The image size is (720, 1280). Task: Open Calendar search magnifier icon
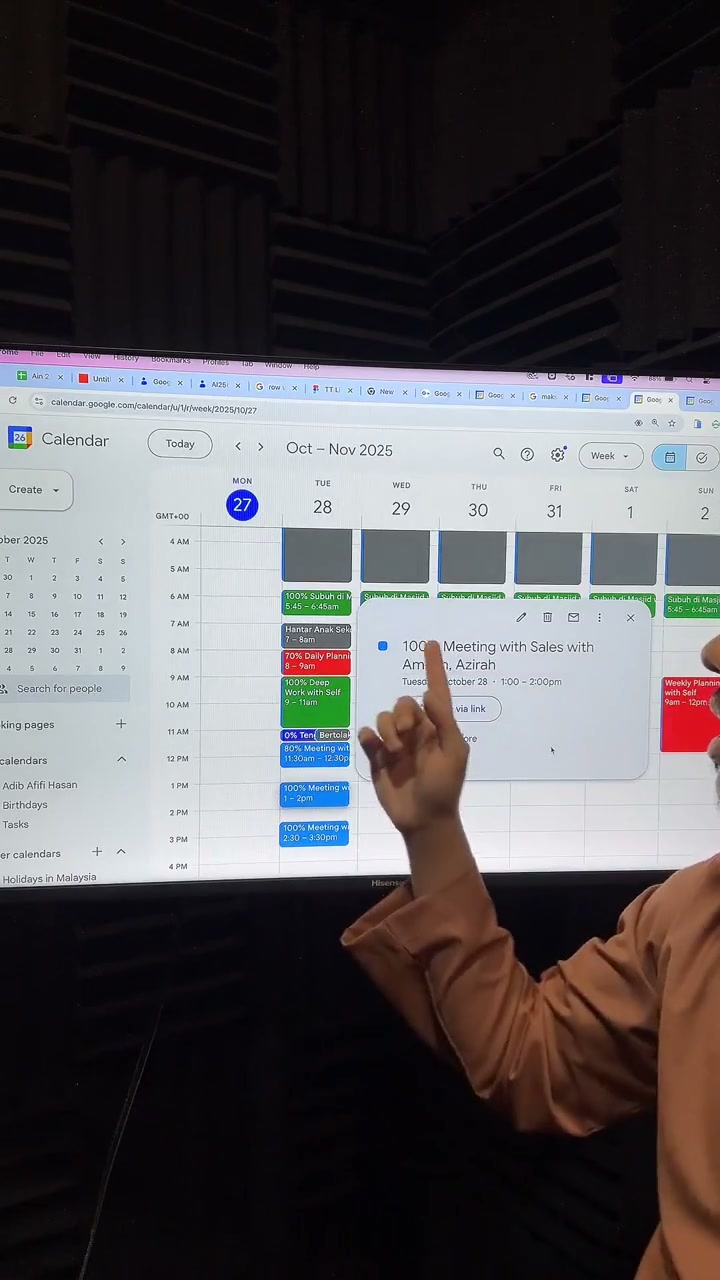[x=498, y=454]
